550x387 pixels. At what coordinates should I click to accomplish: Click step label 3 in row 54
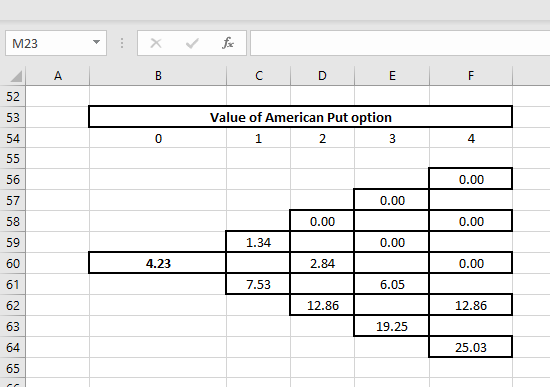pyautogui.click(x=392, y=138)
